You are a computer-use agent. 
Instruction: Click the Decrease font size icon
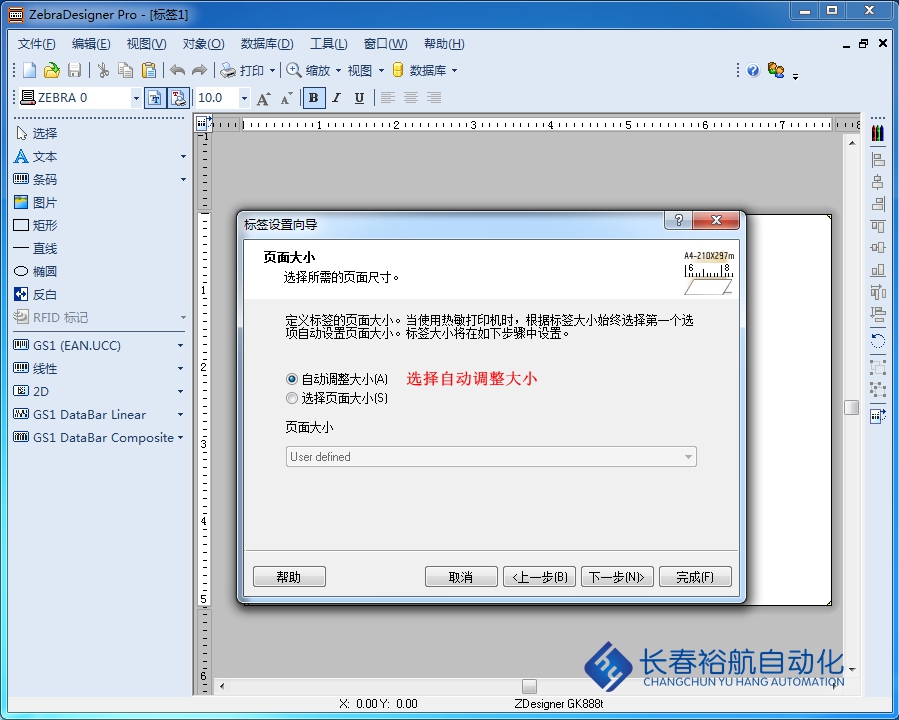[286, 99]
